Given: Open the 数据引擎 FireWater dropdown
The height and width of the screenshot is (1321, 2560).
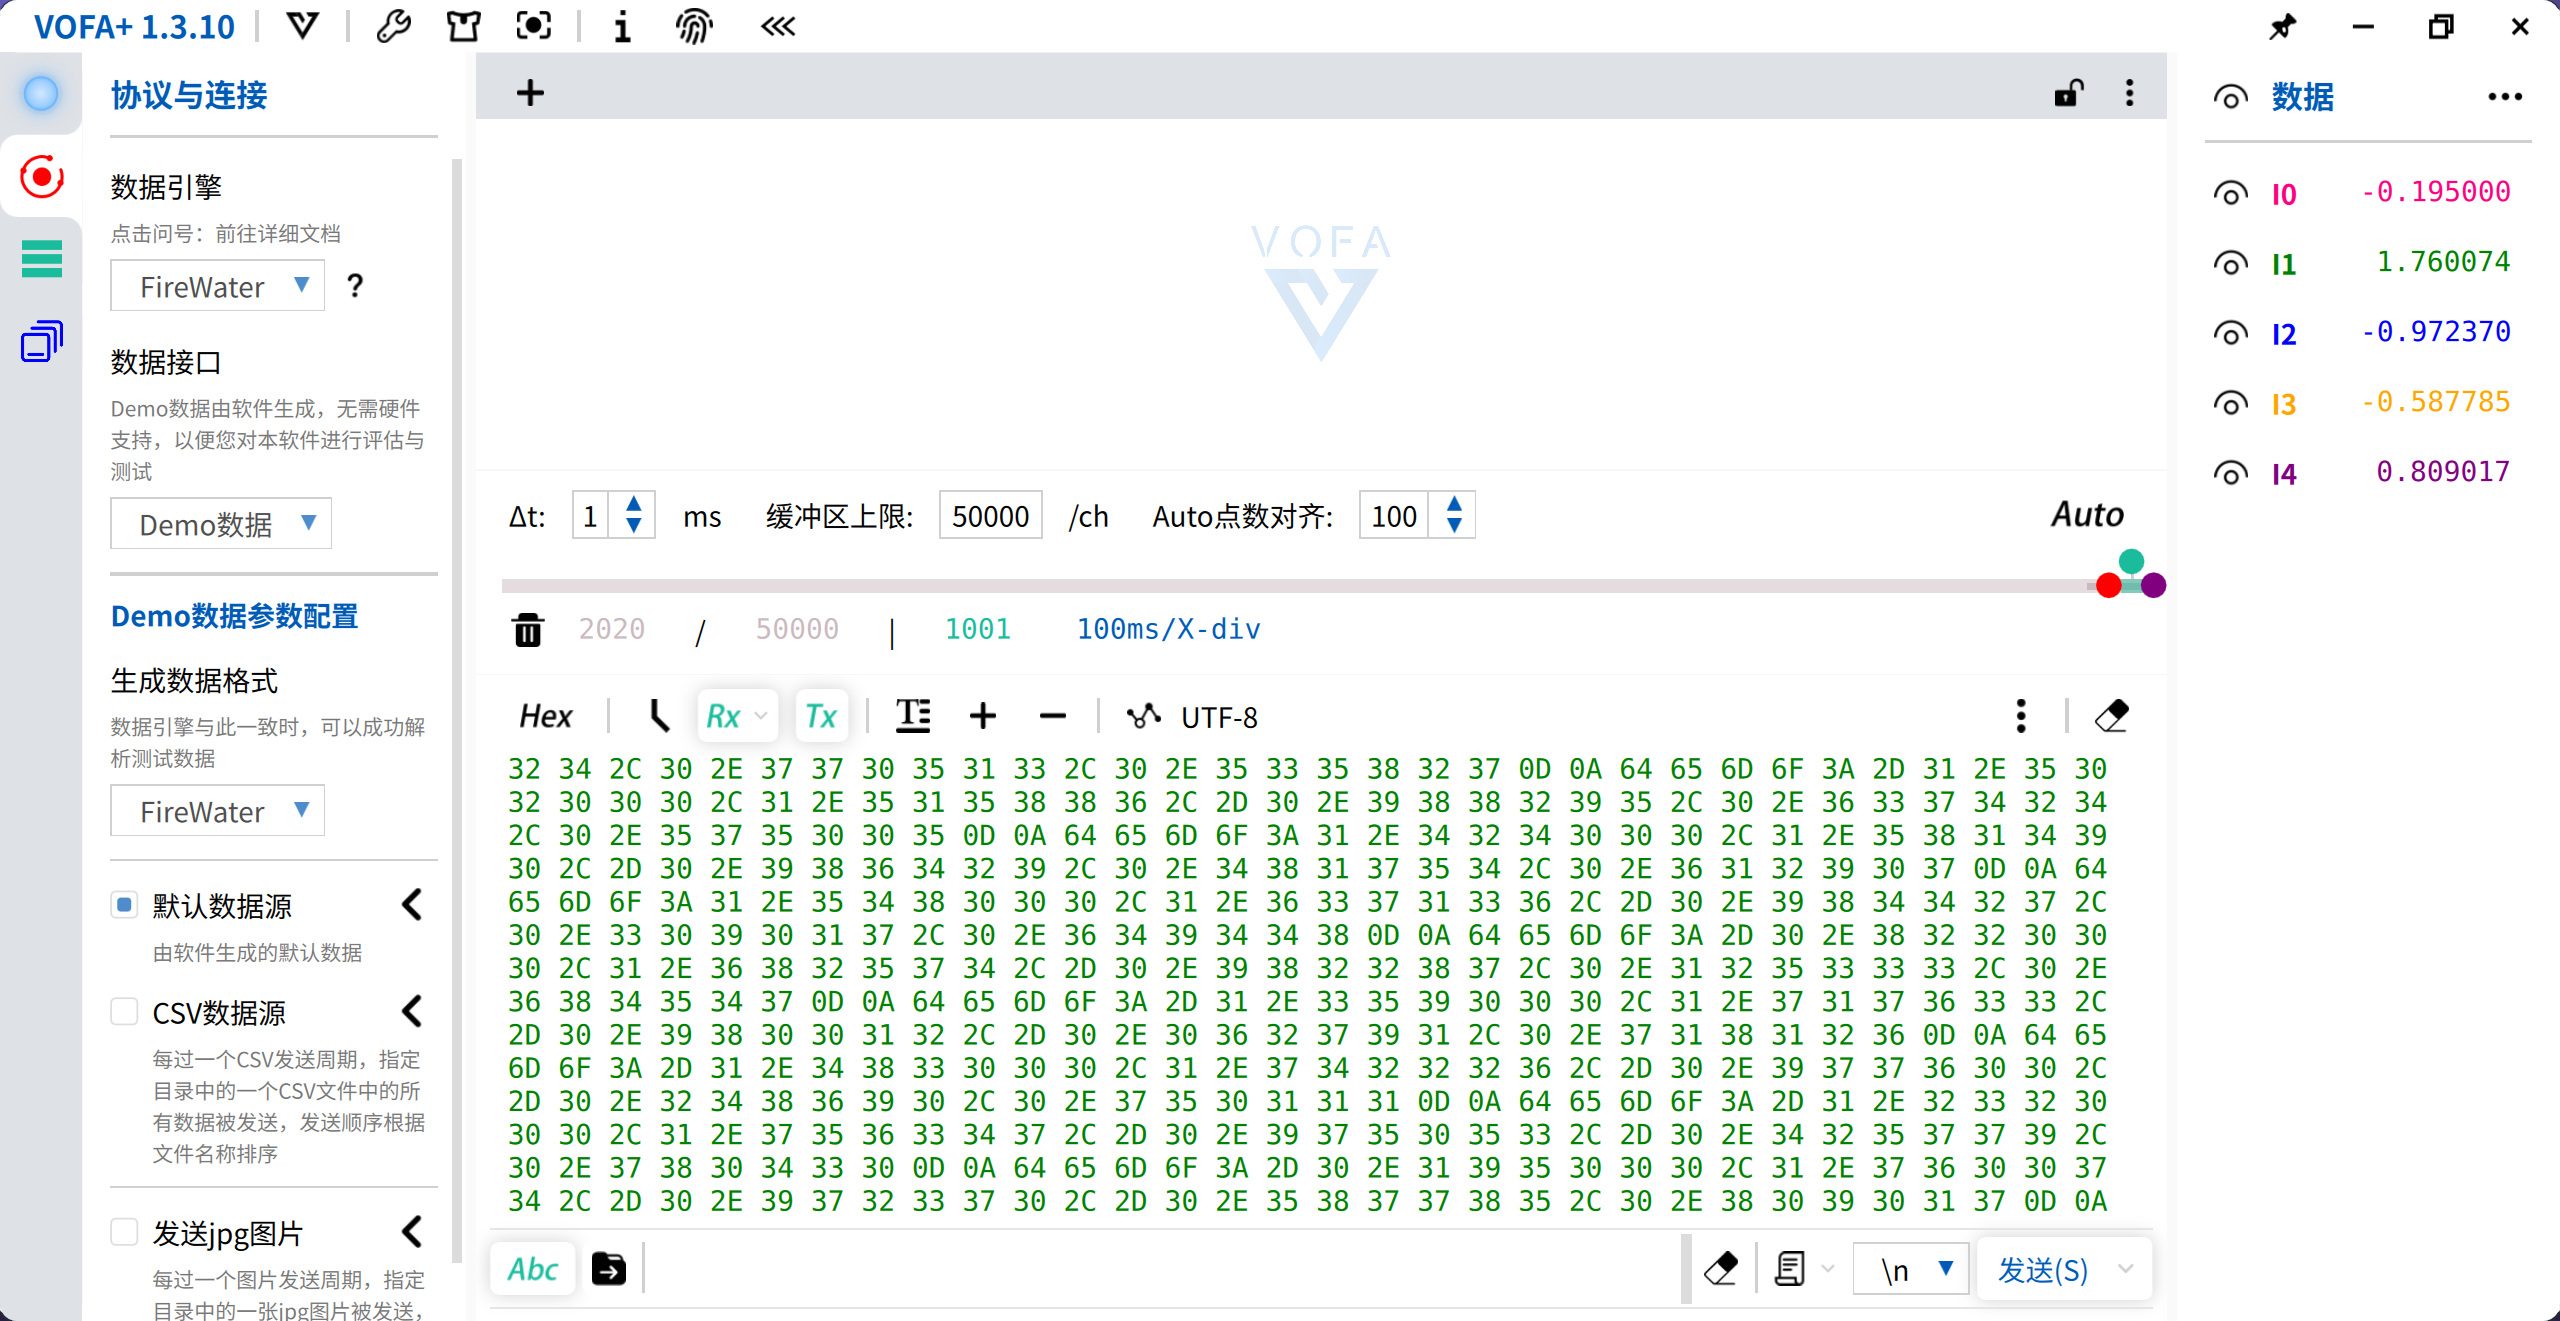Looking at the screenshot, I should click(218, 287).
